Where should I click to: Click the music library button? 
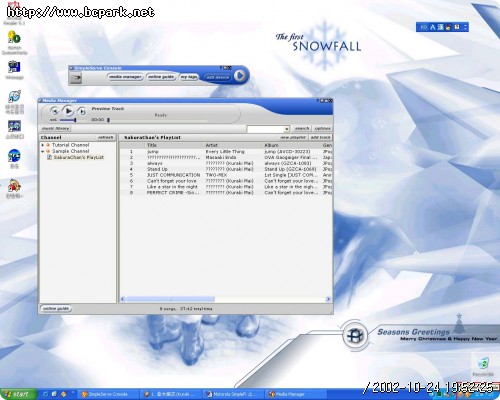click(55, 128)
